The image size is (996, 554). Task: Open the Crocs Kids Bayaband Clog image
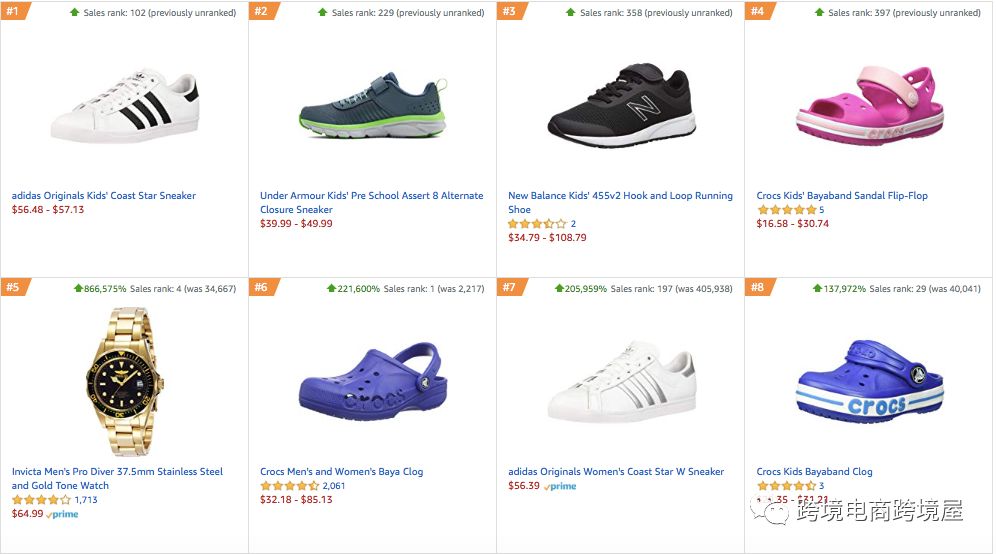(x=868, y=382)
